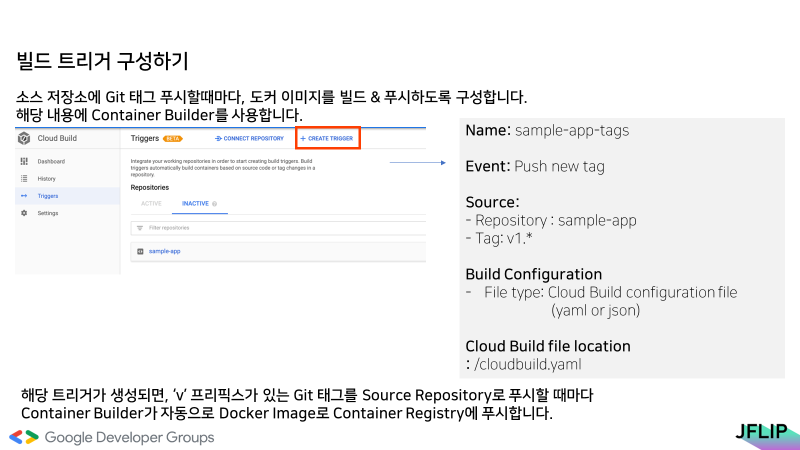
Task: Click the help icon next to INACTIVE
Action: 215,204
